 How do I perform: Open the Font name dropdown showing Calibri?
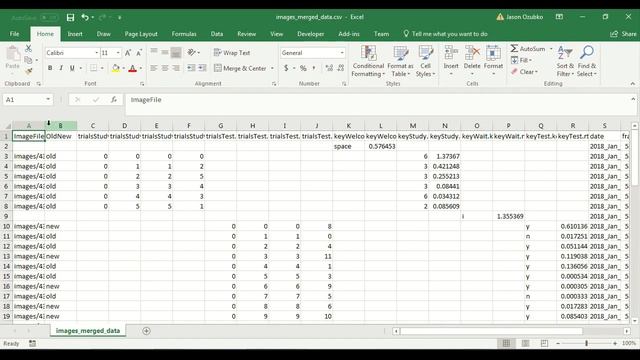[97, 53]
